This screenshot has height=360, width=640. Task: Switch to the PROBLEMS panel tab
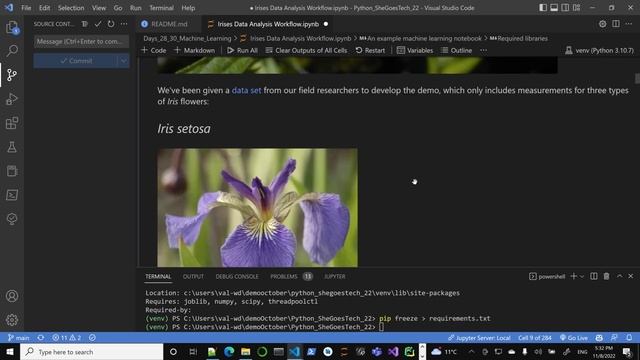tap(291, 276)
